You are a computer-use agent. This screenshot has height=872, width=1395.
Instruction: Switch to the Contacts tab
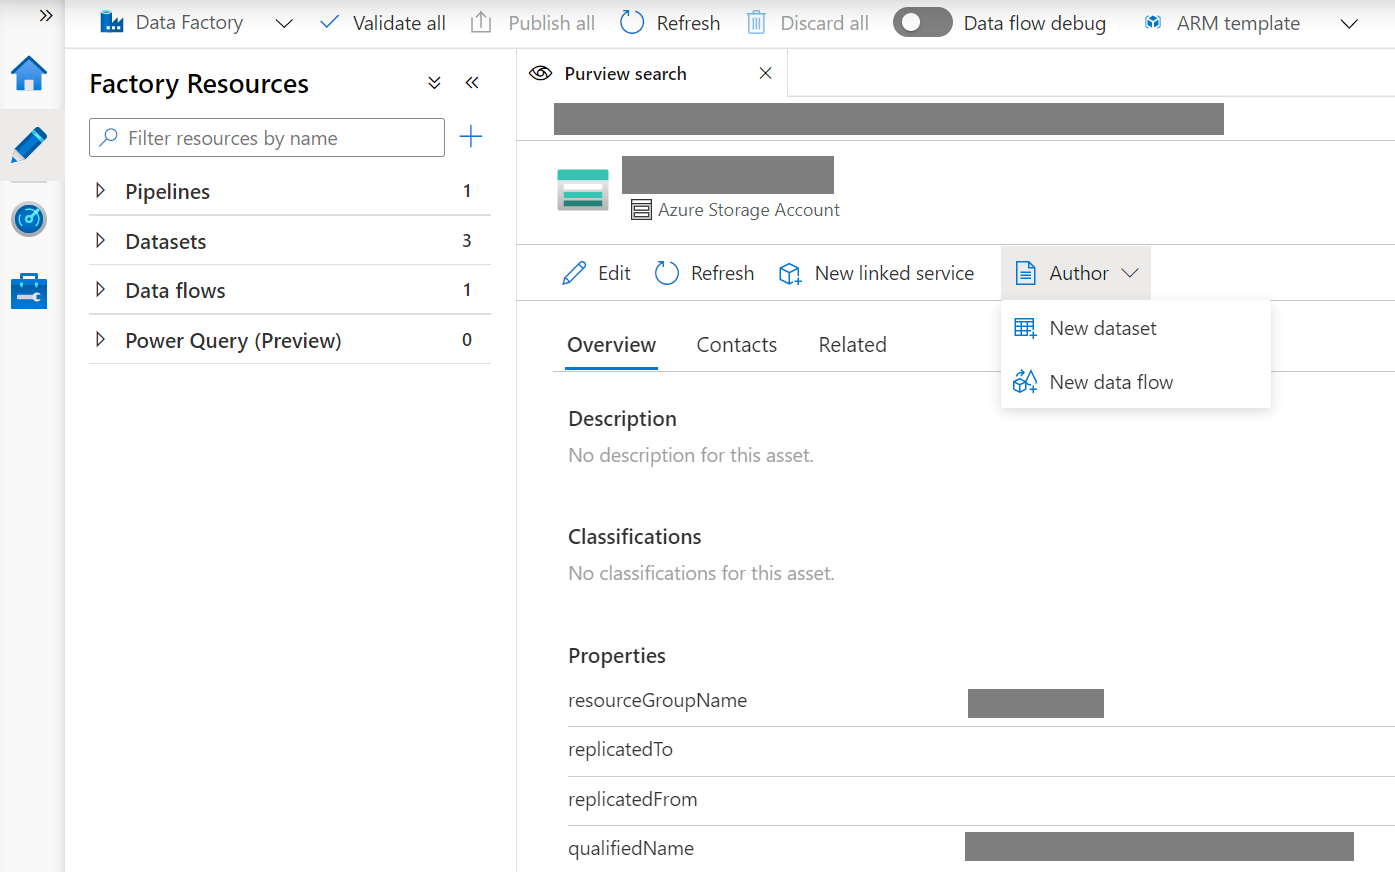pos(736,345)
